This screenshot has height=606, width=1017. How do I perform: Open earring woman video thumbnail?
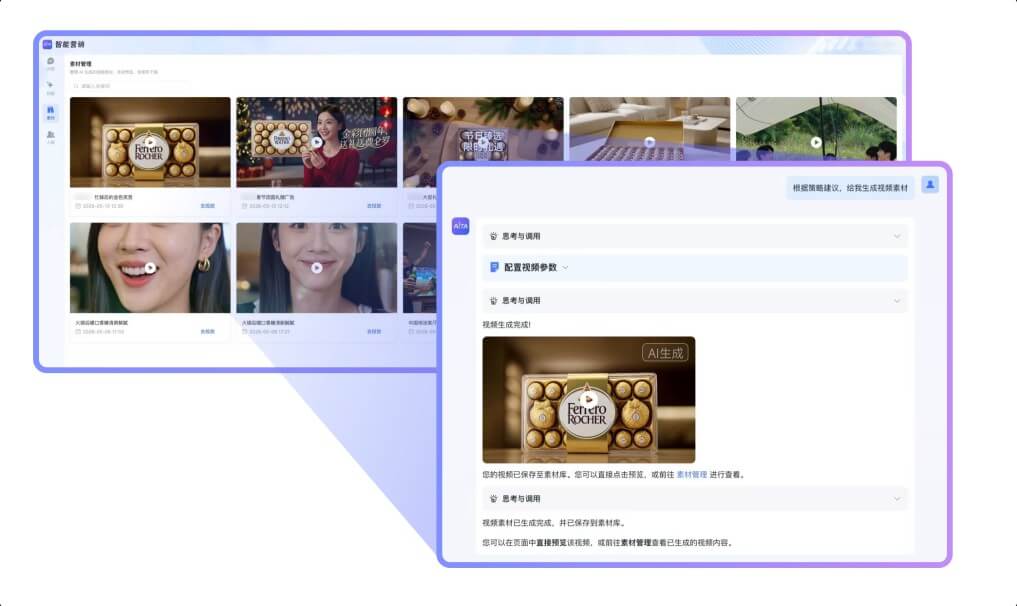150,268
